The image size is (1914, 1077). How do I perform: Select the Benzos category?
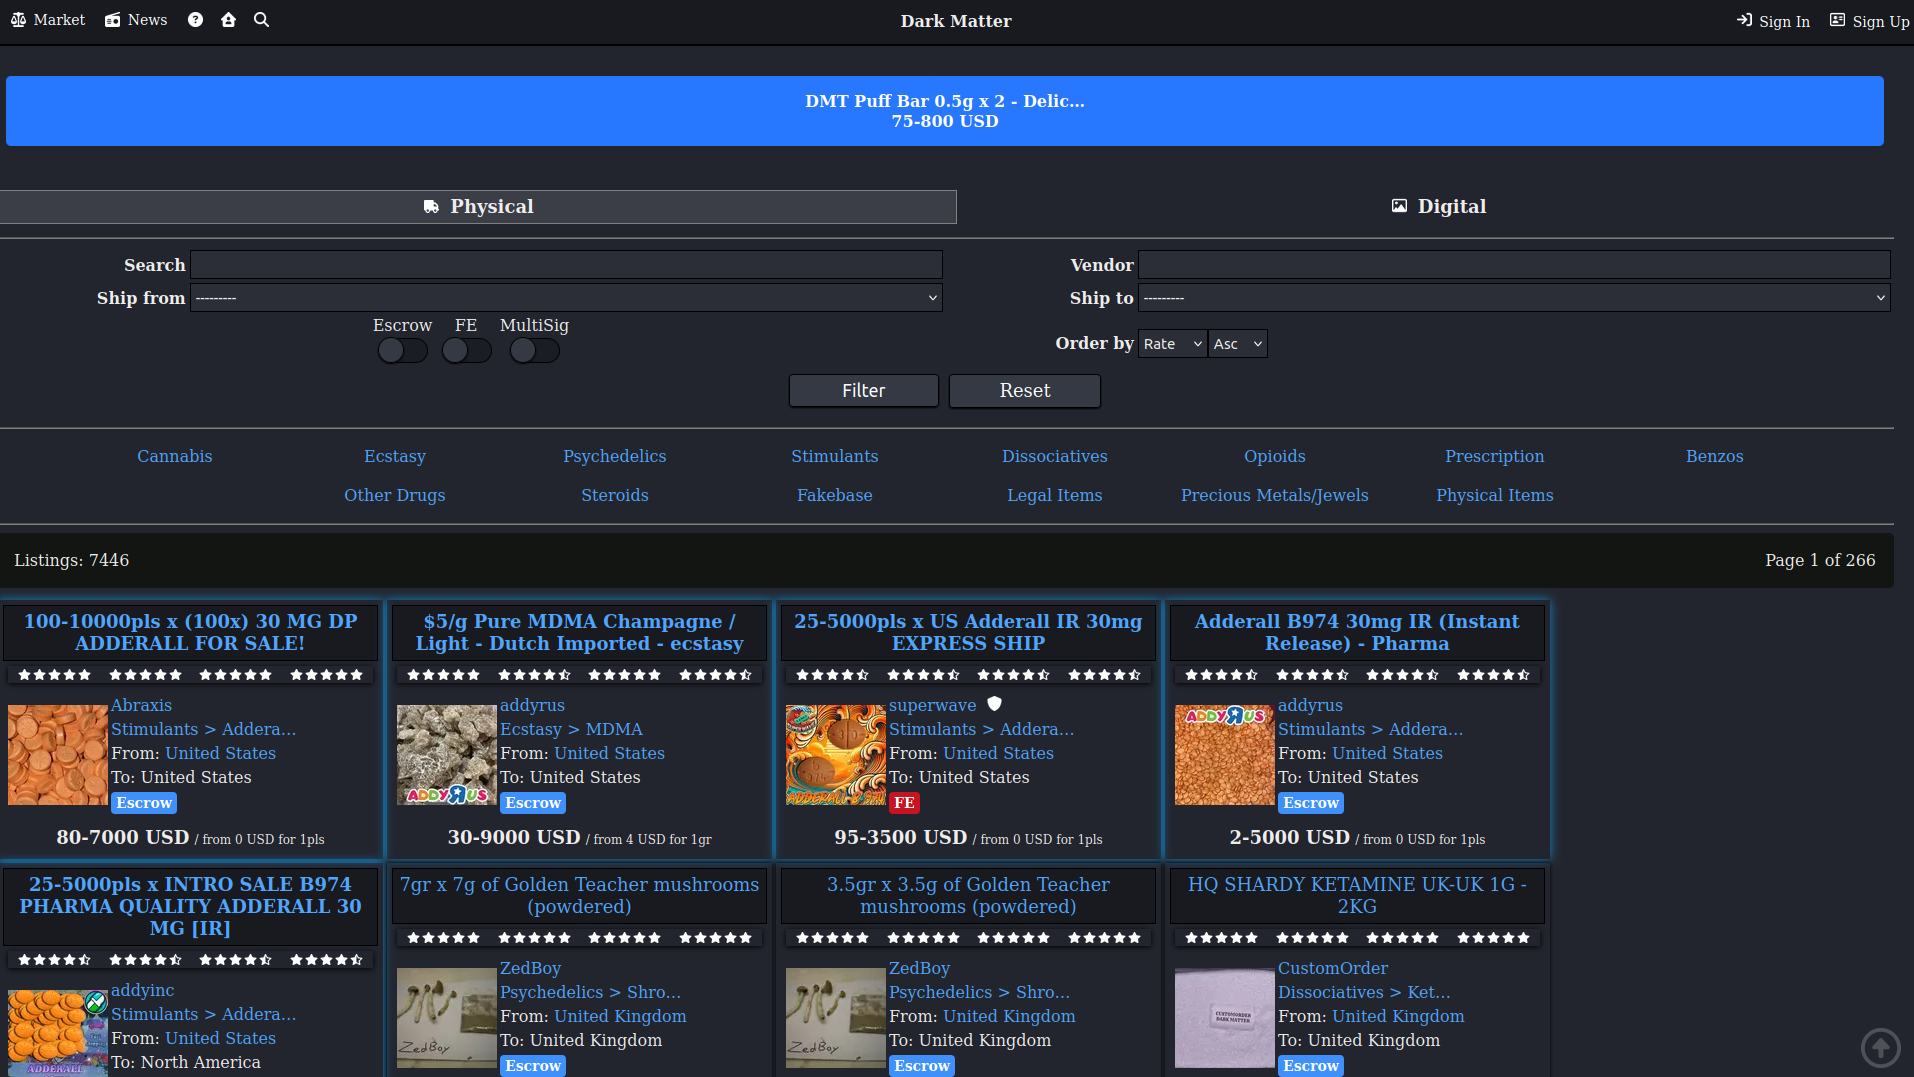[1715, 456]
